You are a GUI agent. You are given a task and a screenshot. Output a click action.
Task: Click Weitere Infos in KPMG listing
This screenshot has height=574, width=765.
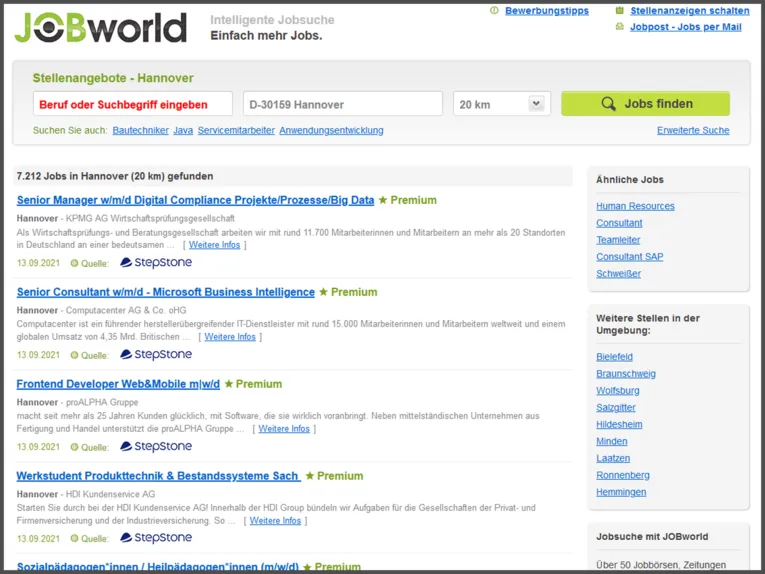click(215, 245)
